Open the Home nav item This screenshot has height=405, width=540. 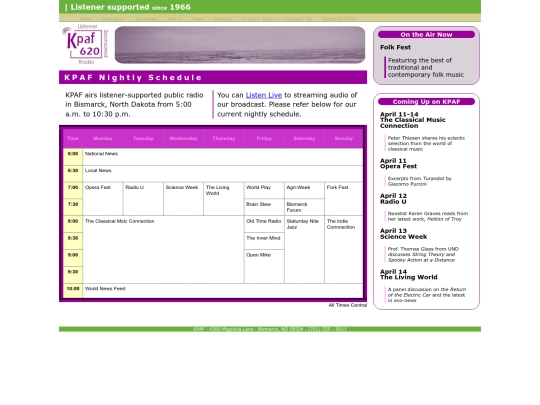(x=85, y=19)
